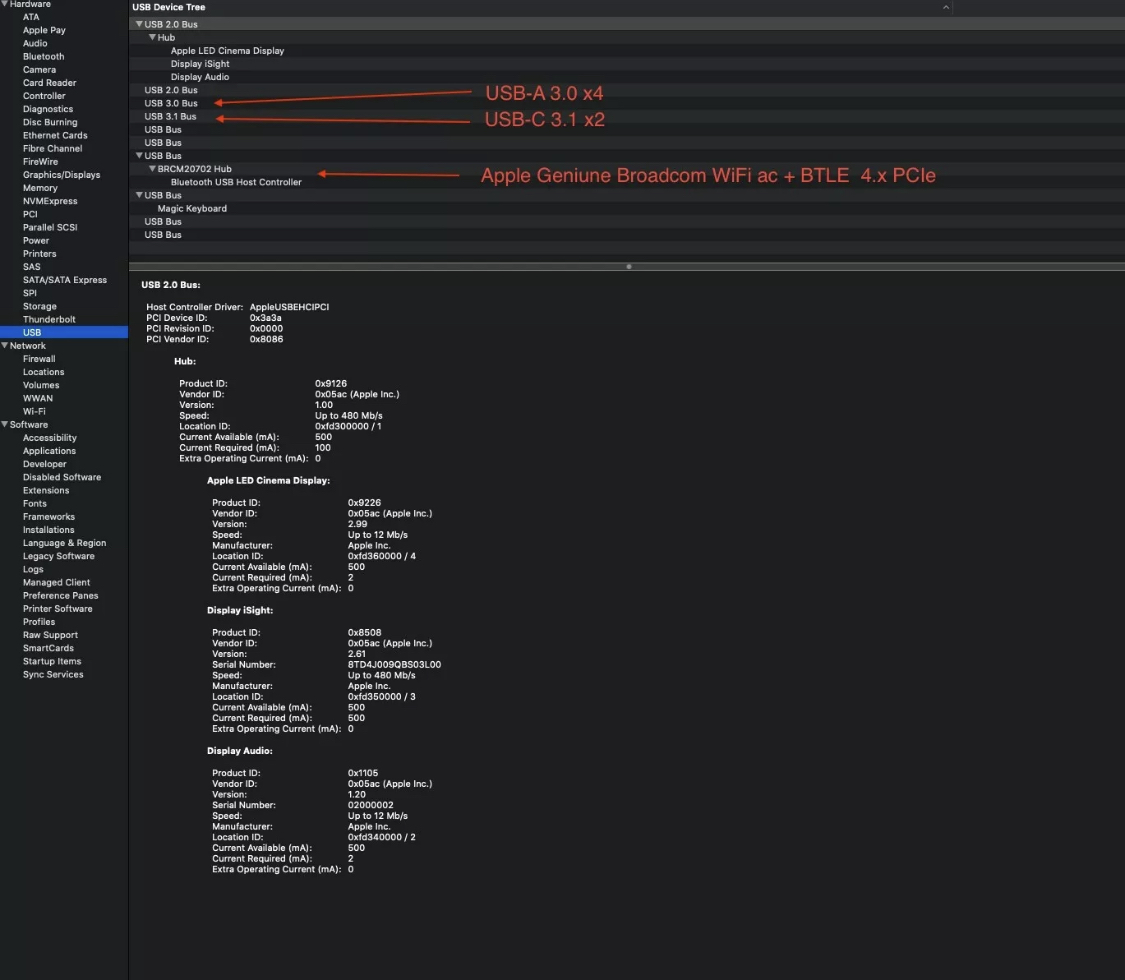Screen dimensions: 1125x980
Task: Open Firewall under Network
Action: (x=39, y=359)
